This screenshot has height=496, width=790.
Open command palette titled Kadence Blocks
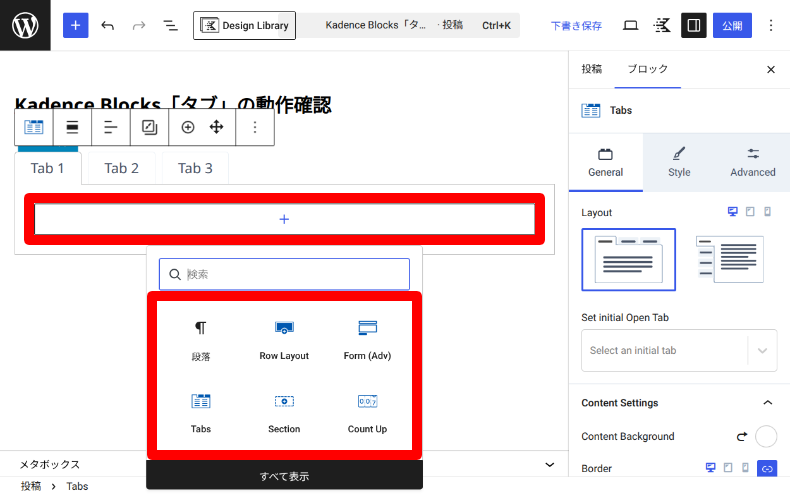click(x=408, y=25)
